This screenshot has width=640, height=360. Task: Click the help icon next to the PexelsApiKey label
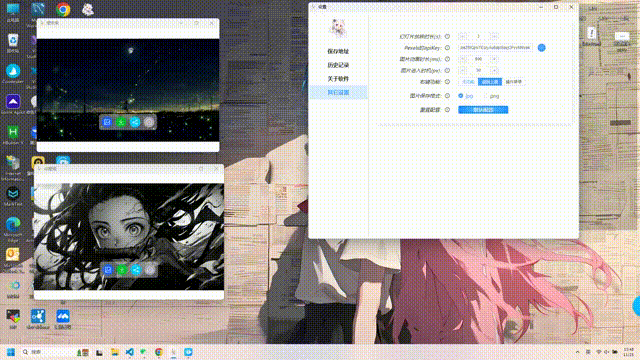tap(447, 48)
